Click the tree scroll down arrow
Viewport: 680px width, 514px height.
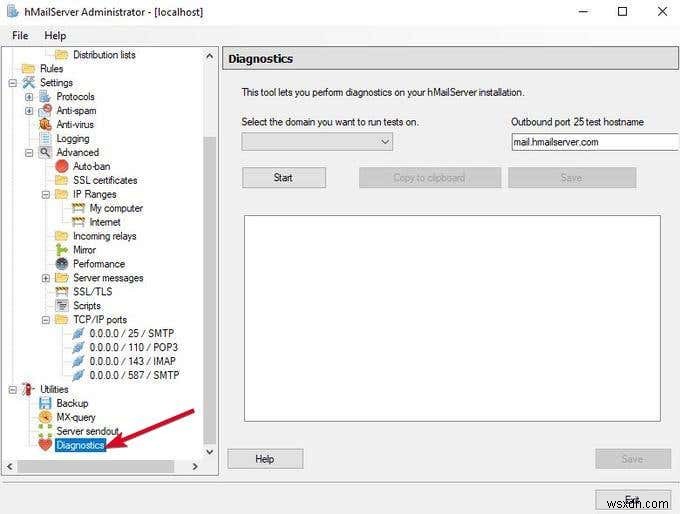209,452
